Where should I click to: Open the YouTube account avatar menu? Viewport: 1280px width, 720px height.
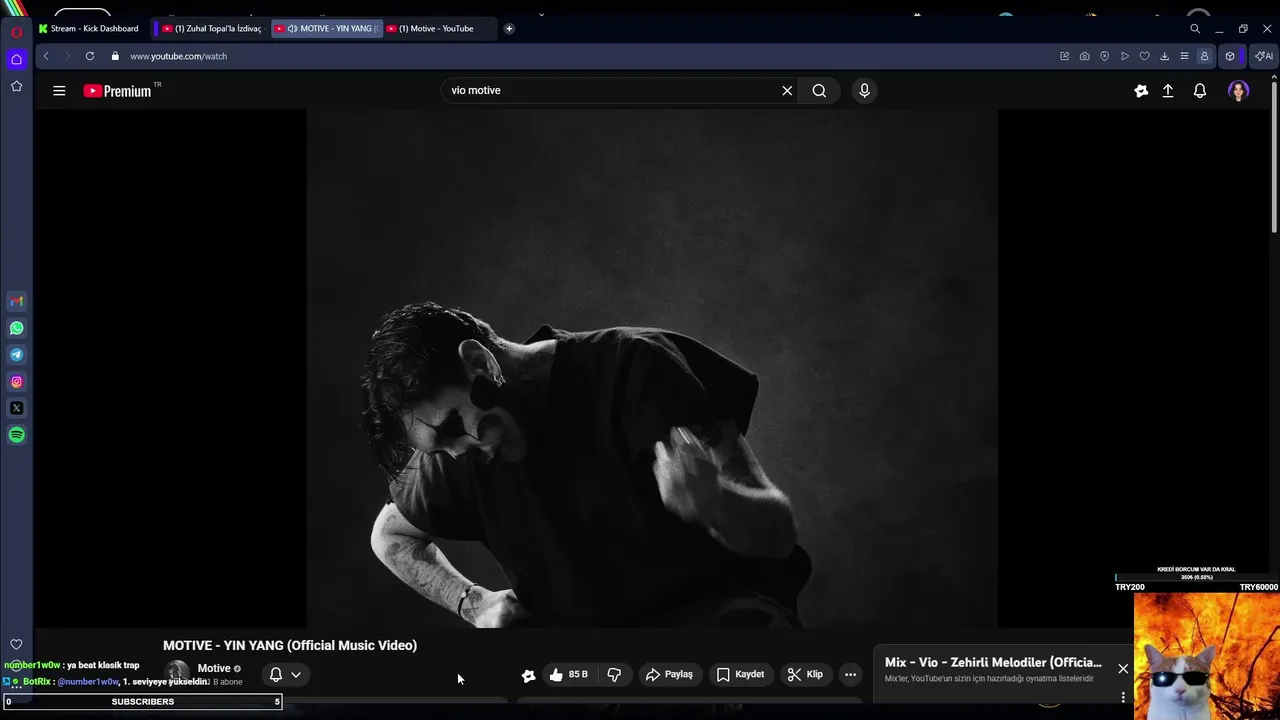click(1239, 91)
